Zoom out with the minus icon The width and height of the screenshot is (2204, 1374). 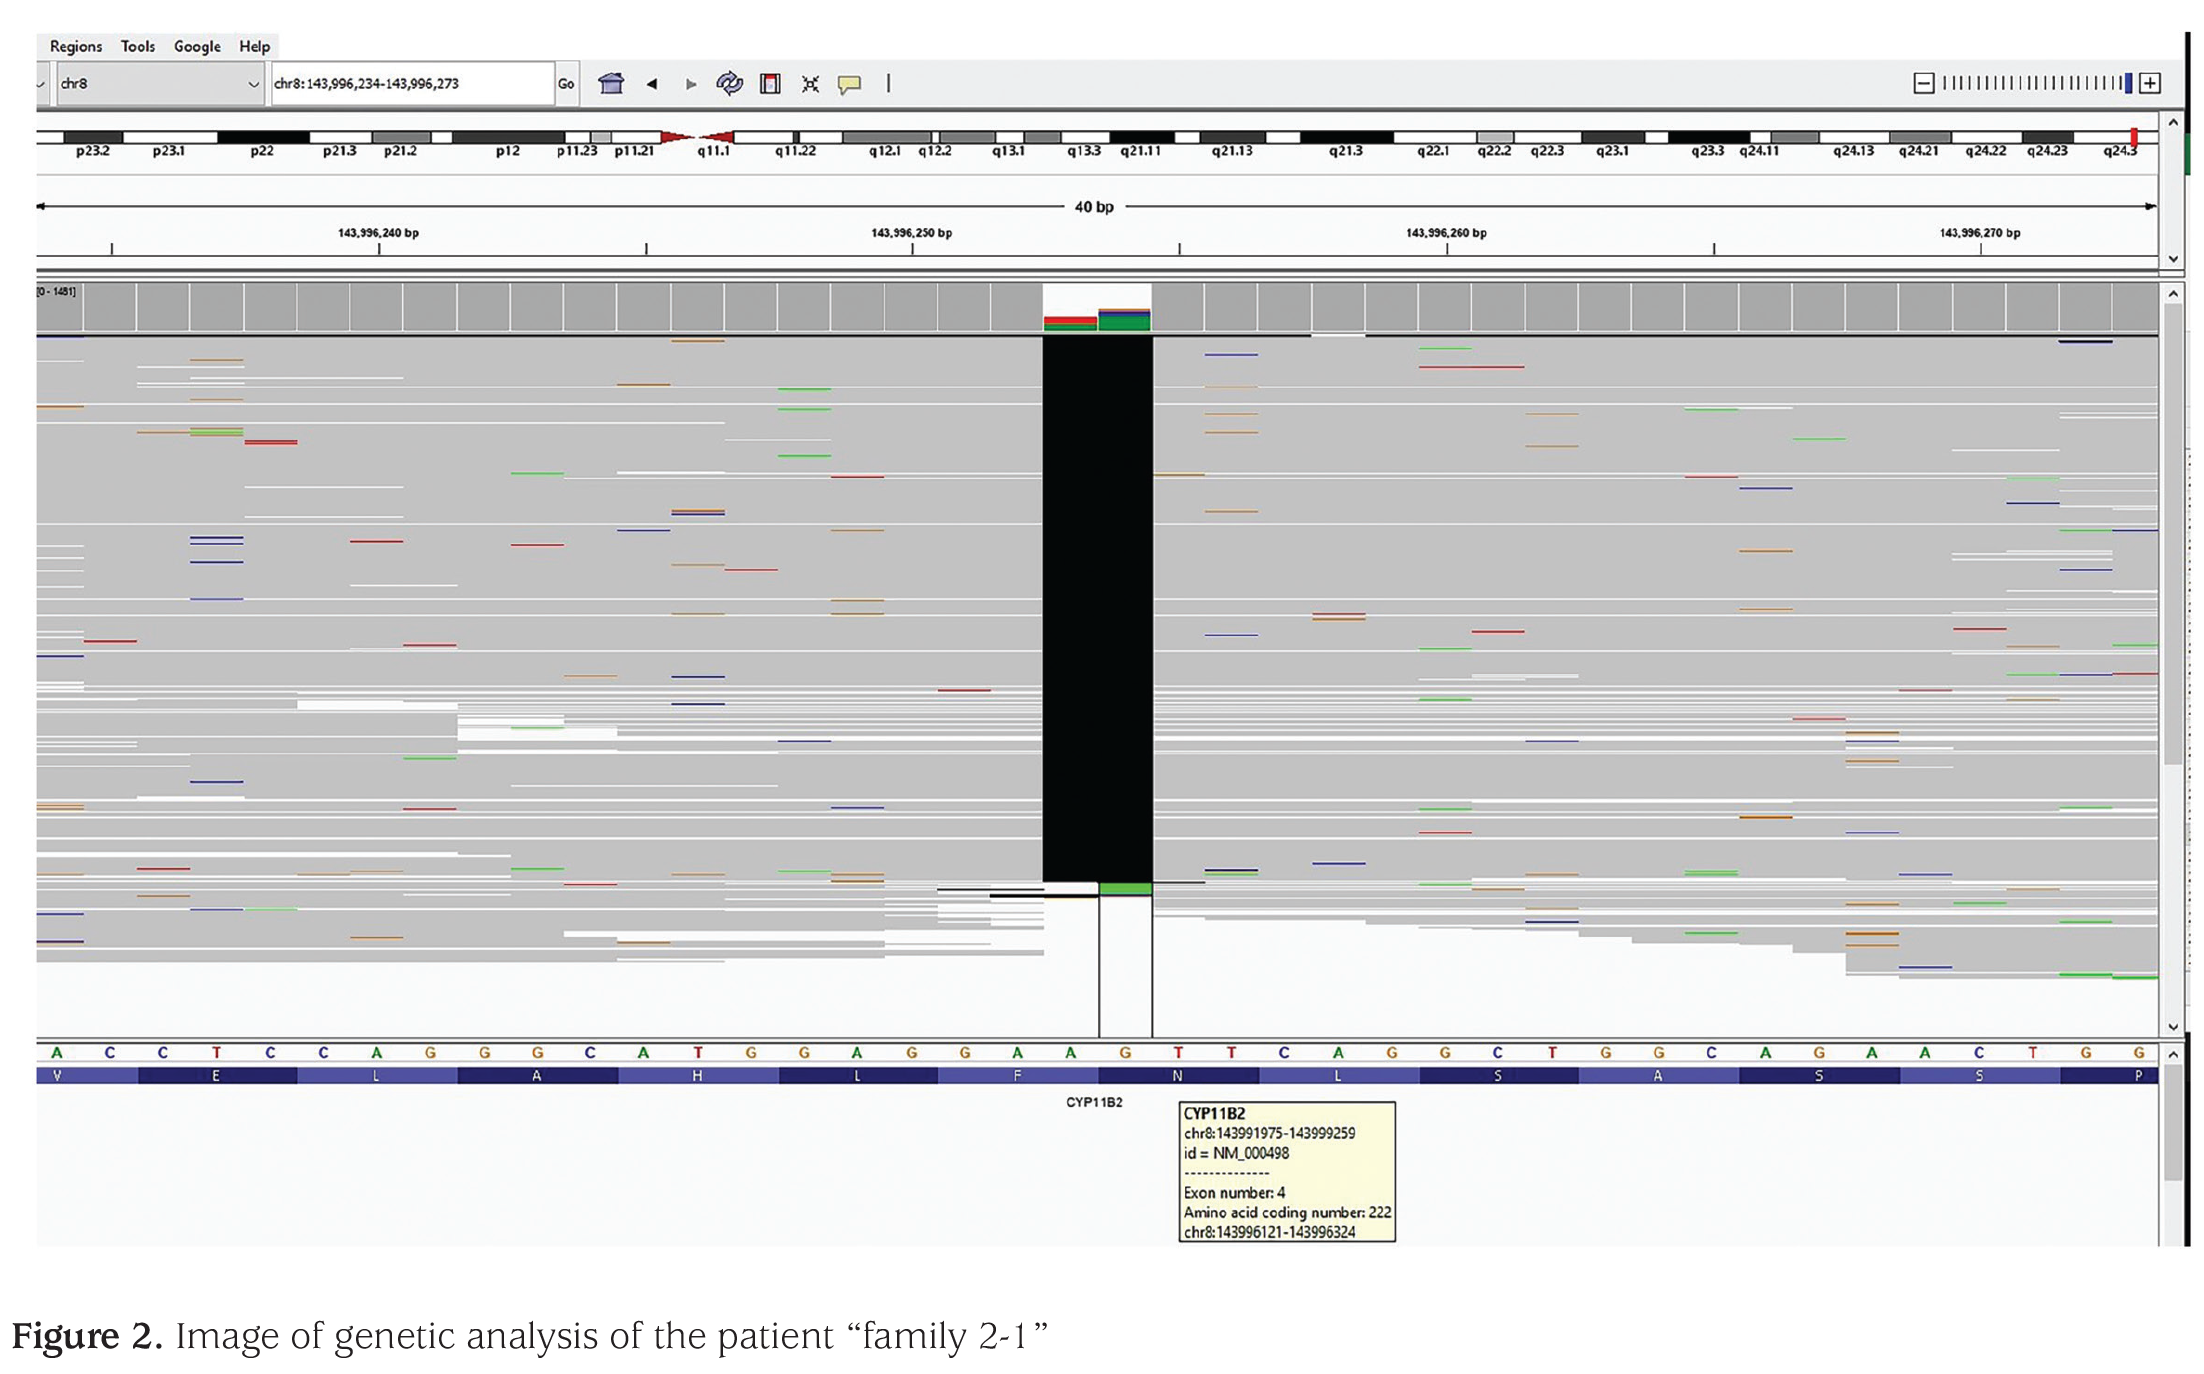(x=1923, y=83)
